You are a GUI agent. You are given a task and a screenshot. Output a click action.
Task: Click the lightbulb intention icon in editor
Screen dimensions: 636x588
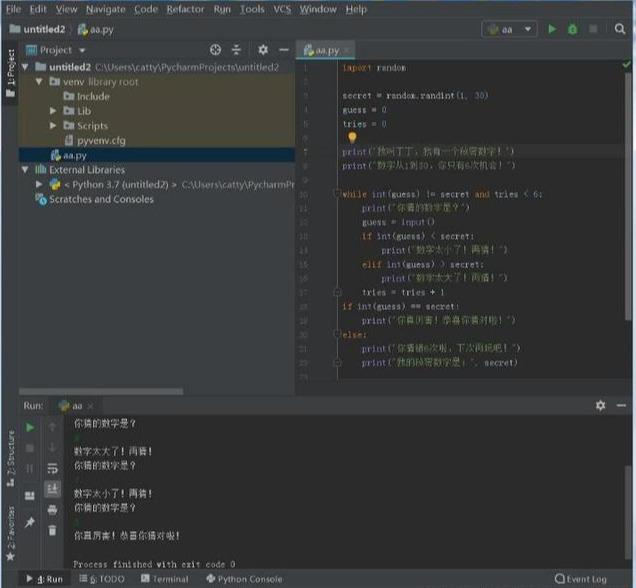tap(352, 138)
